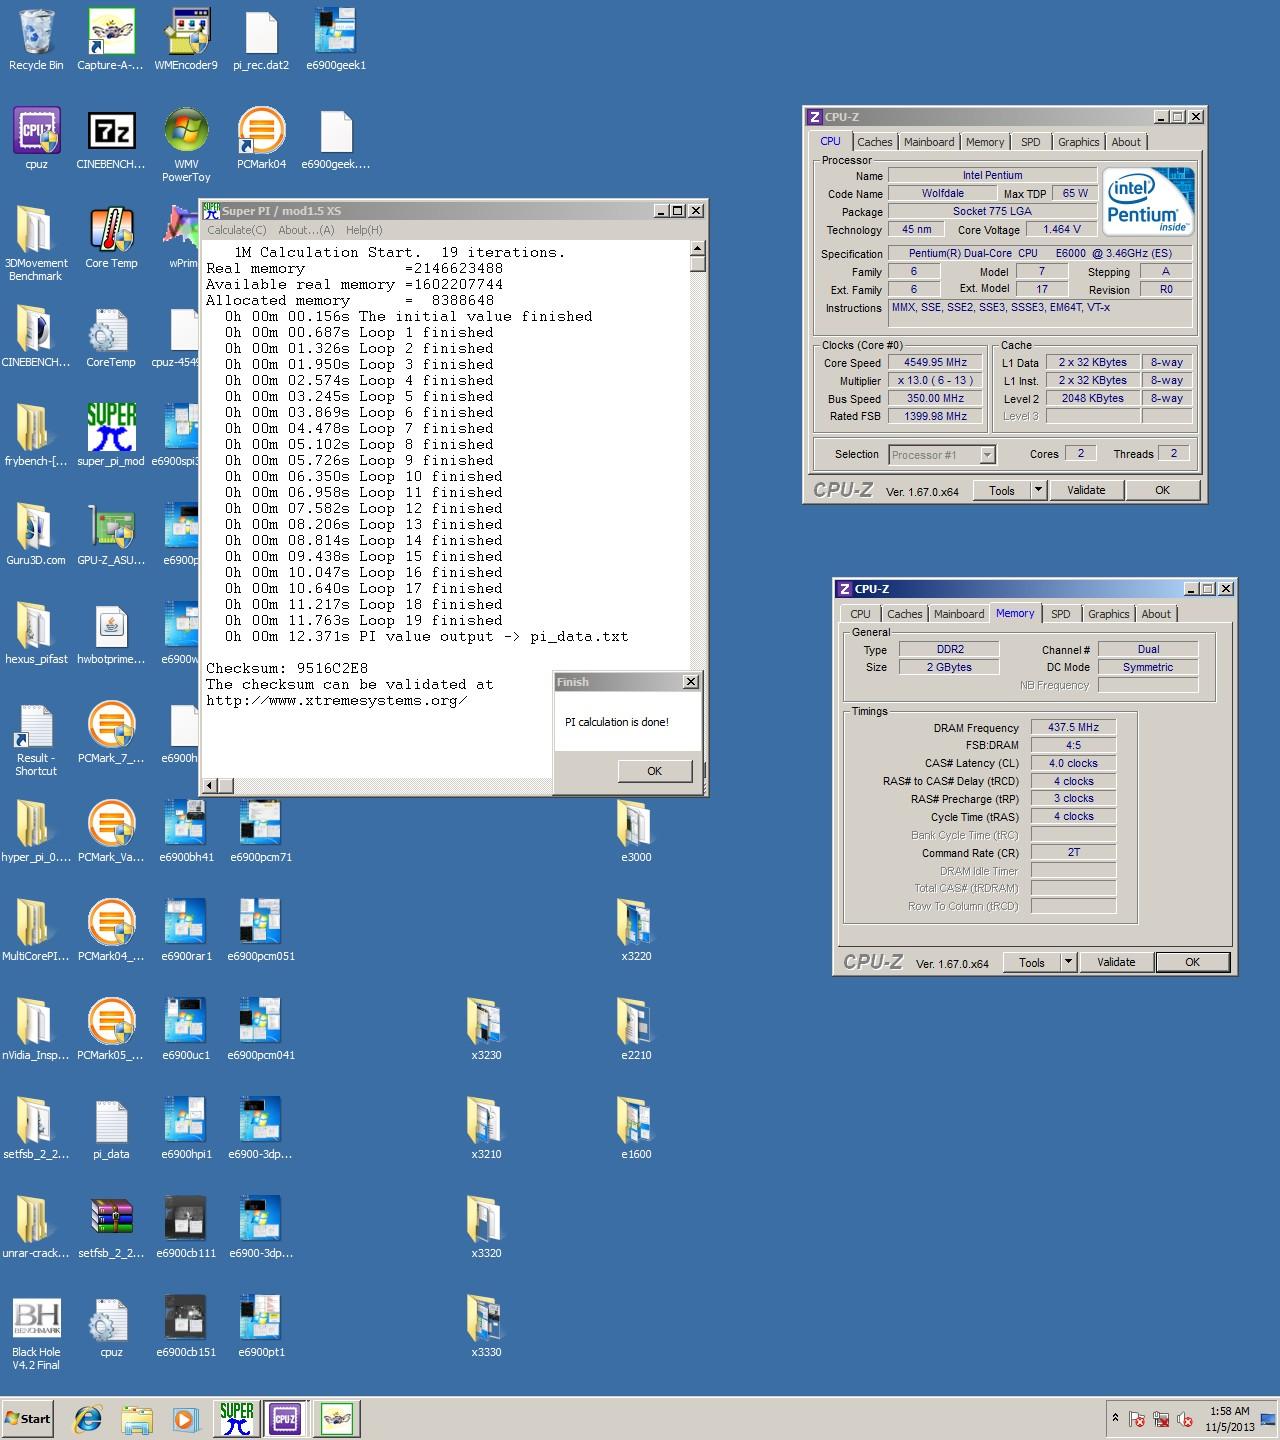Screen dimensions: 1280x1440
Task: Open the GPU-Z_ASU... icon
Action: click(111, 535)
